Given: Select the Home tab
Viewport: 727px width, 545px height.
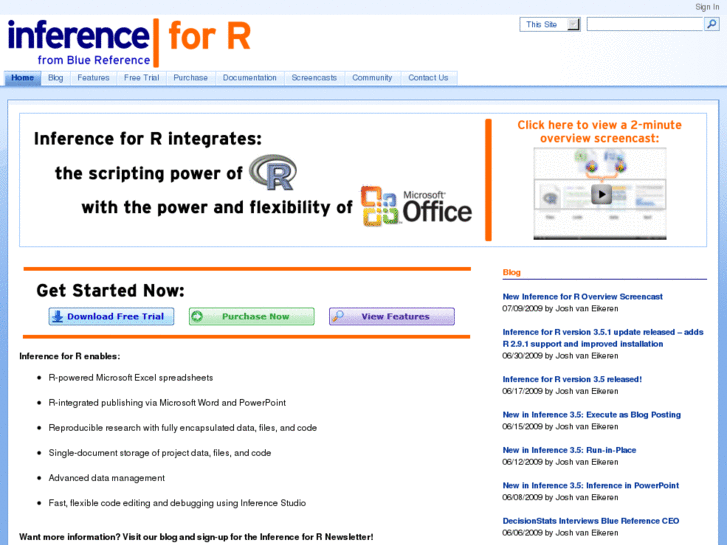Looking at the screenshot, I should (x=23, y=78).
